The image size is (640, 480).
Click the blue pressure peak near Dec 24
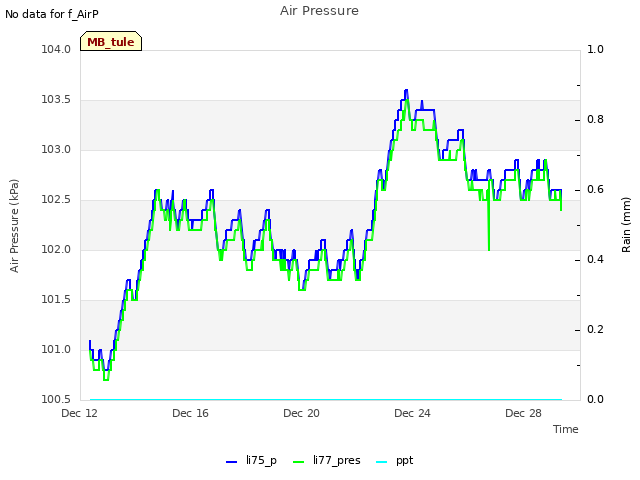point(406,91)
